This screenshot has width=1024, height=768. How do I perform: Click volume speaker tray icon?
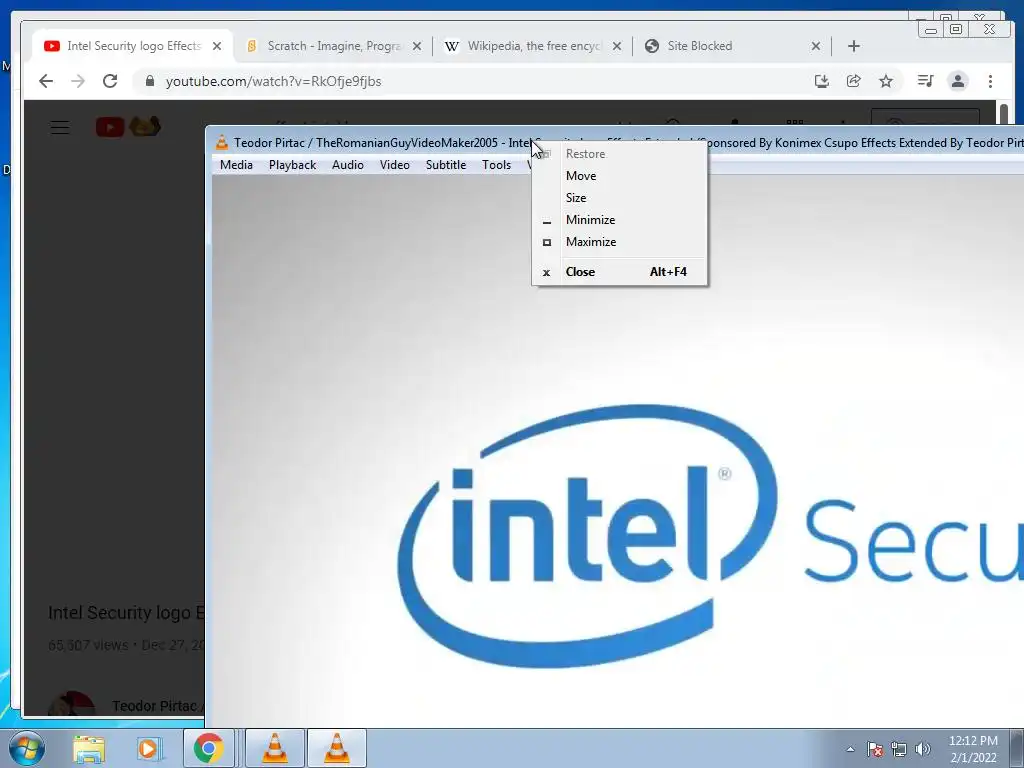point(922,749)
